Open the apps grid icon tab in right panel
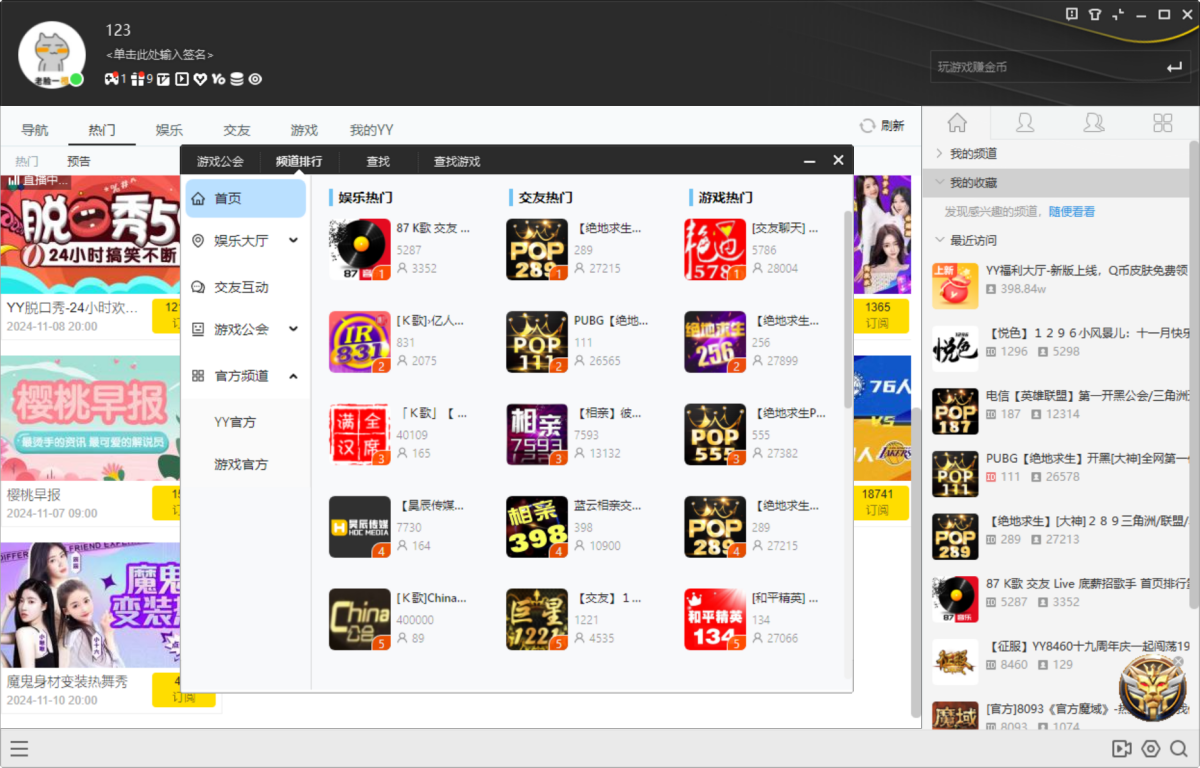The height and width of the screenshot is (768, 1200). pos(1162,122)
